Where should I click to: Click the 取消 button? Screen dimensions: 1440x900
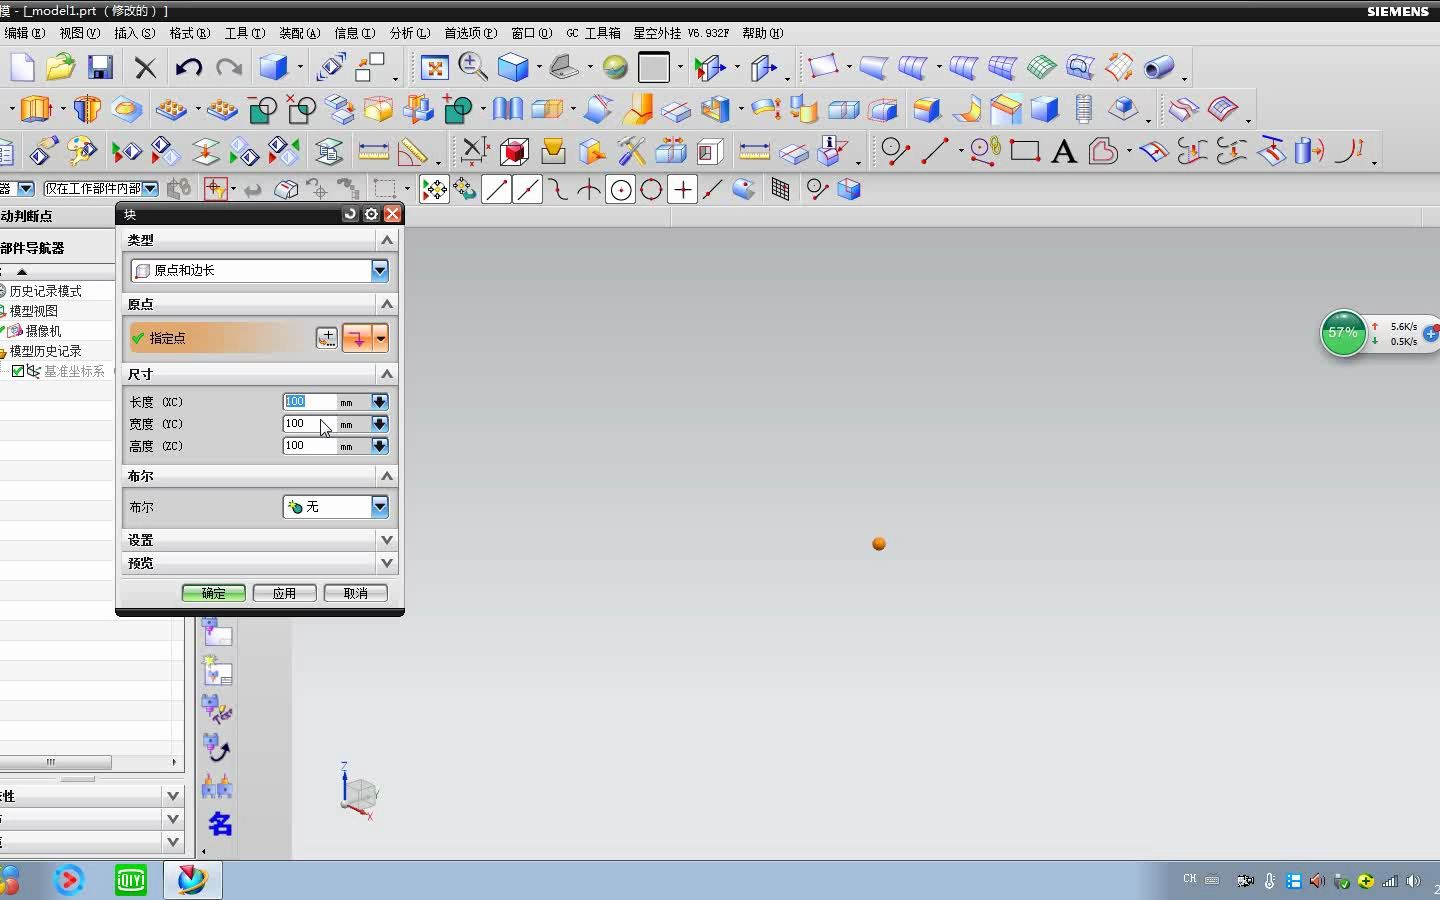[356, 593]
